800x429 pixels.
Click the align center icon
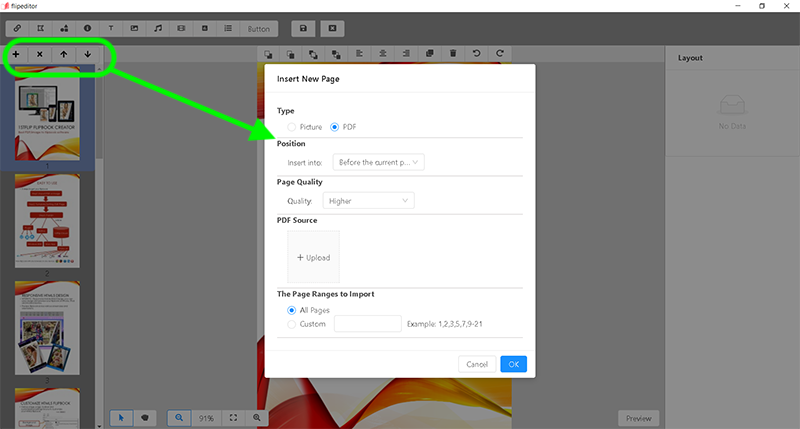383,54
